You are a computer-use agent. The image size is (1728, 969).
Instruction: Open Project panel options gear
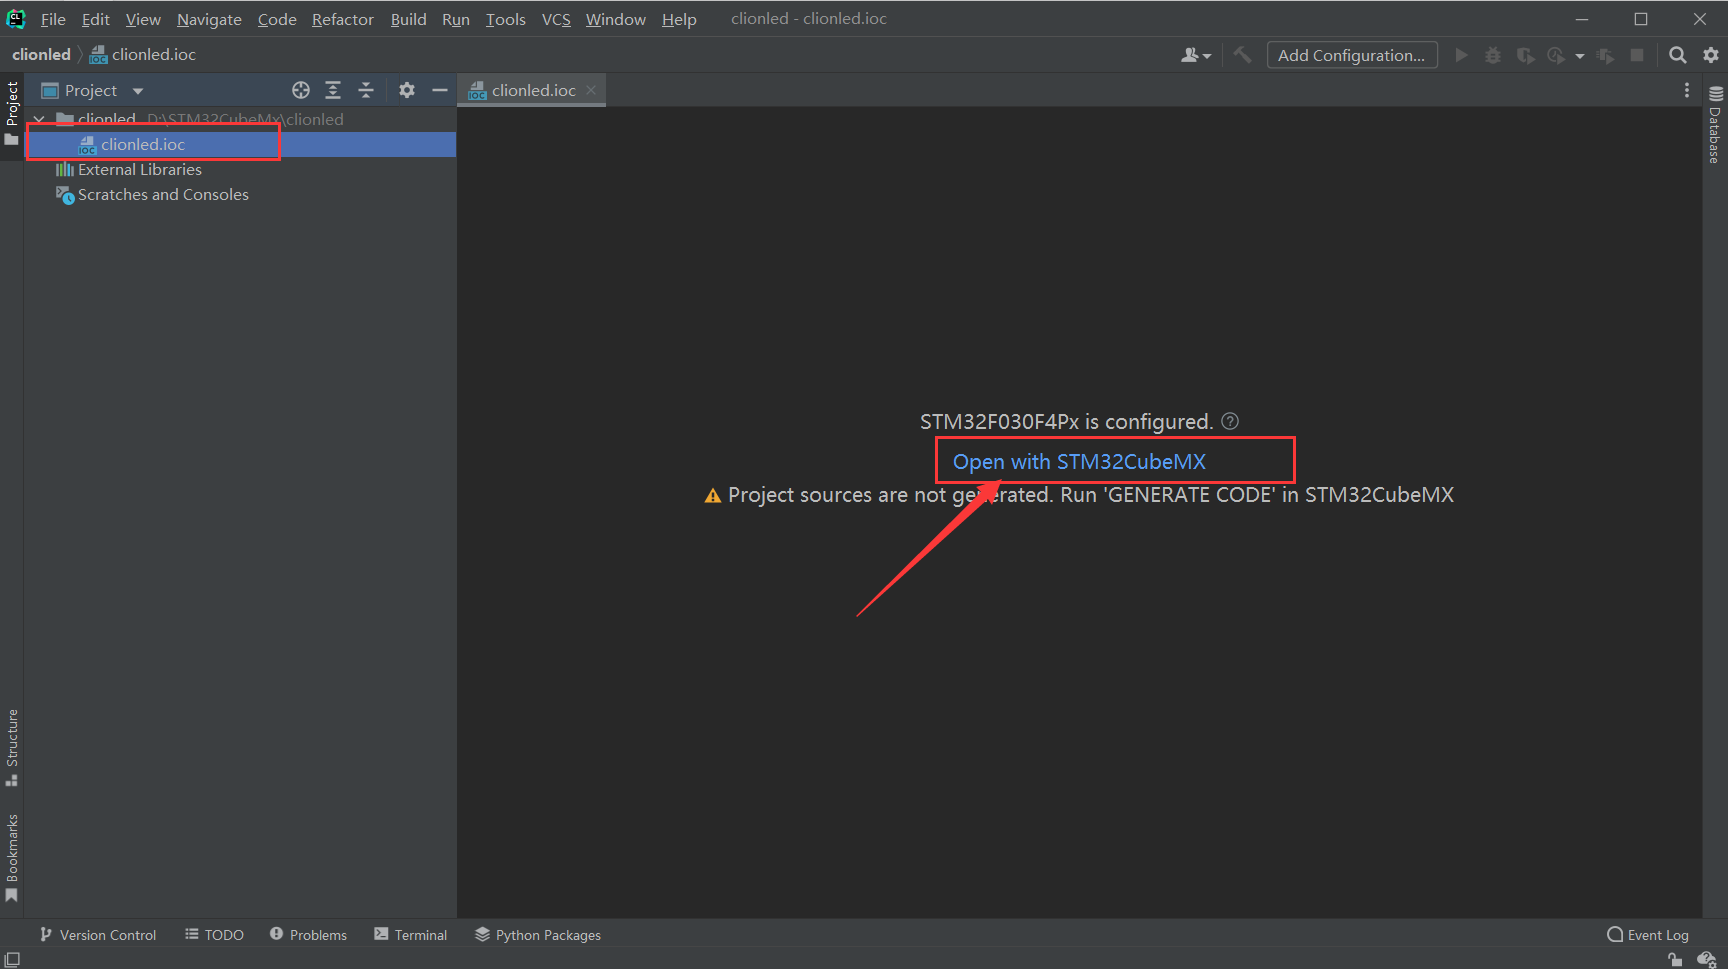tap(407, 90)
